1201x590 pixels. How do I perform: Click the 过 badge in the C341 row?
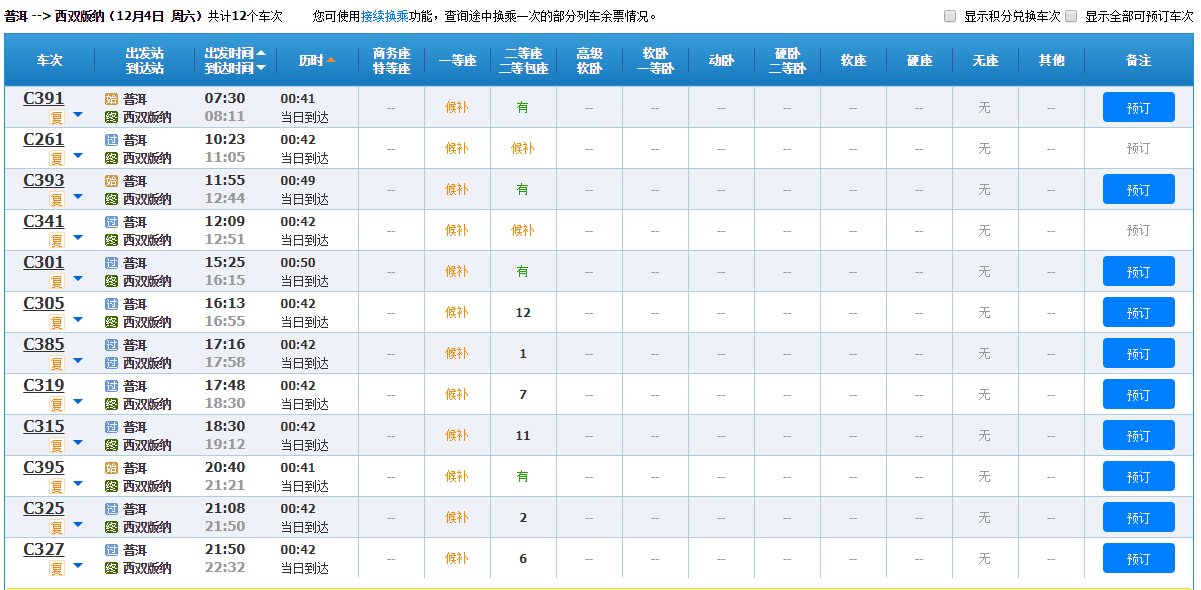click(x=110, y=221)
